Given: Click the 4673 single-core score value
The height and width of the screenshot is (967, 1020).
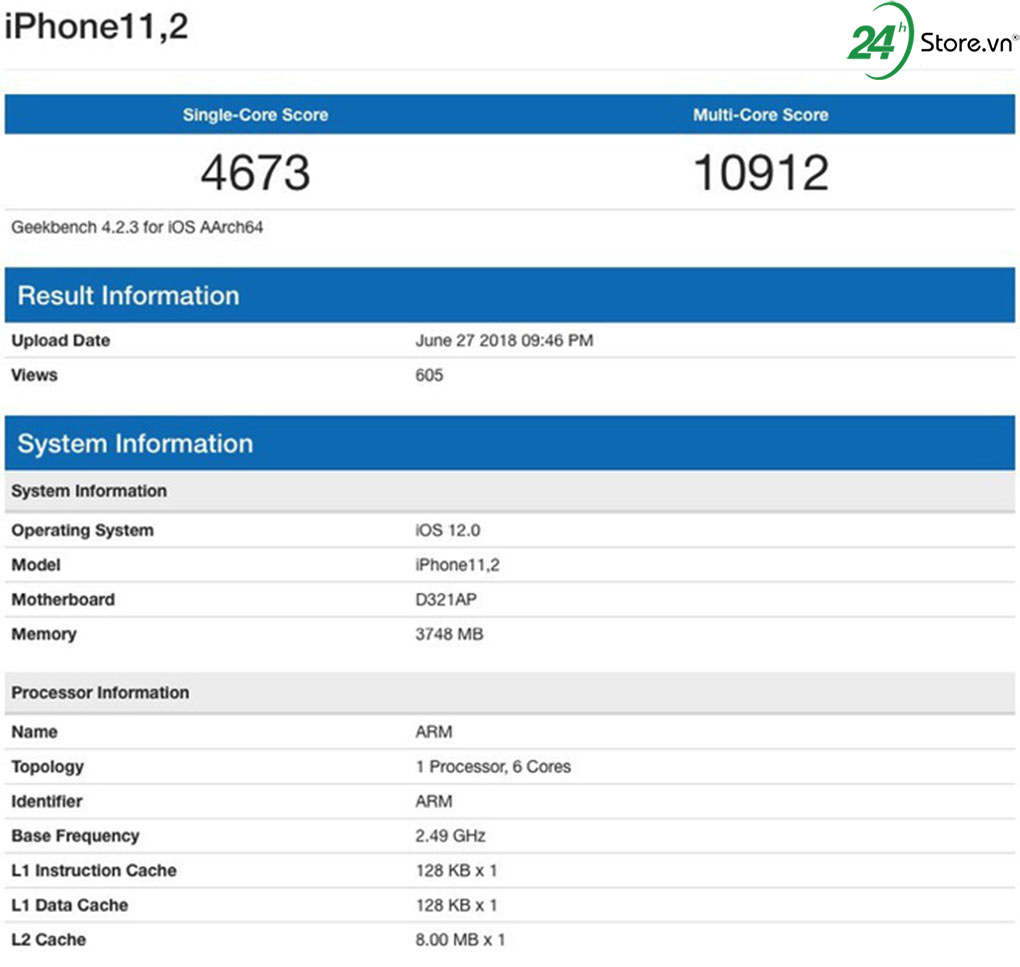Looking at the screenshot, I should click(253, 172).
